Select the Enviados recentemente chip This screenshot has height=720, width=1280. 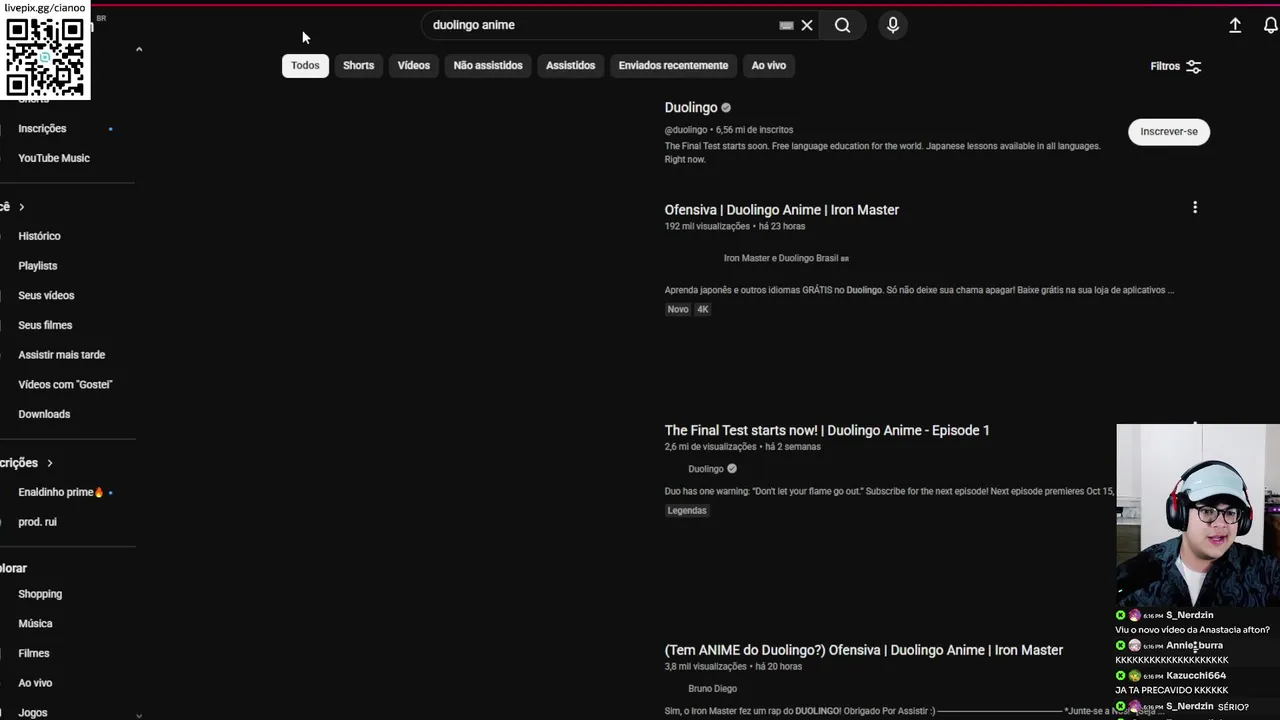[673, 66]
